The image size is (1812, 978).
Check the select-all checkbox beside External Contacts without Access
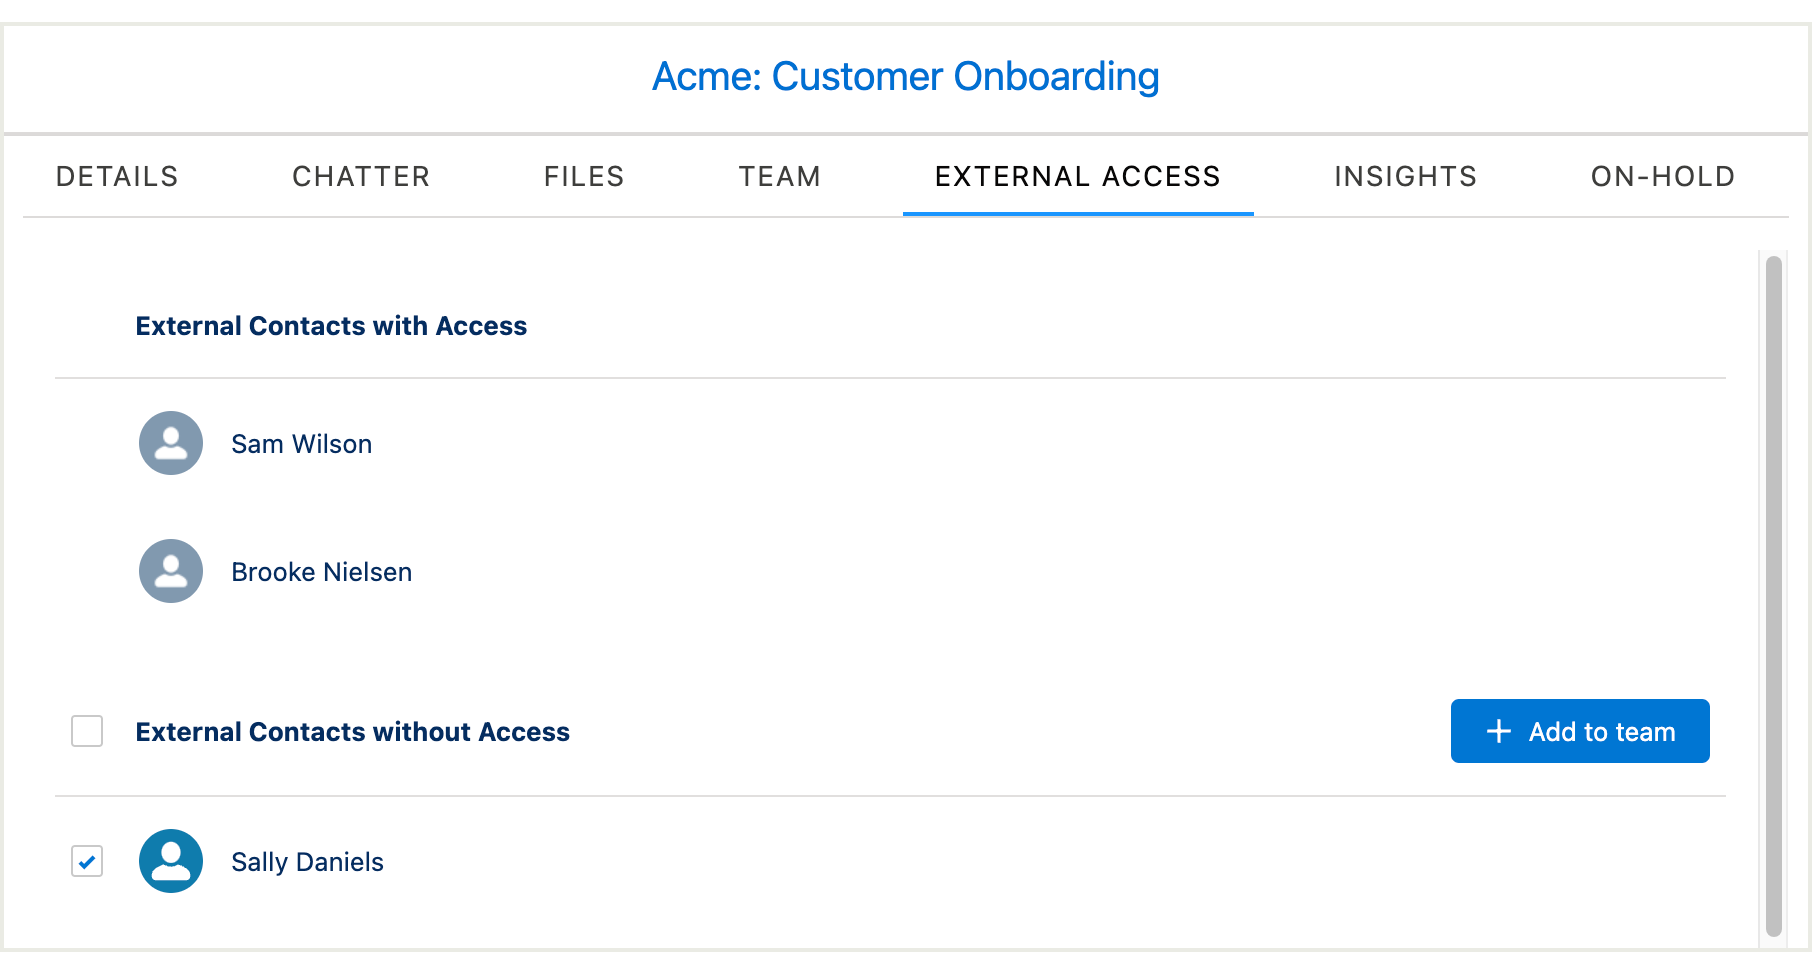(x=87, y=731)
